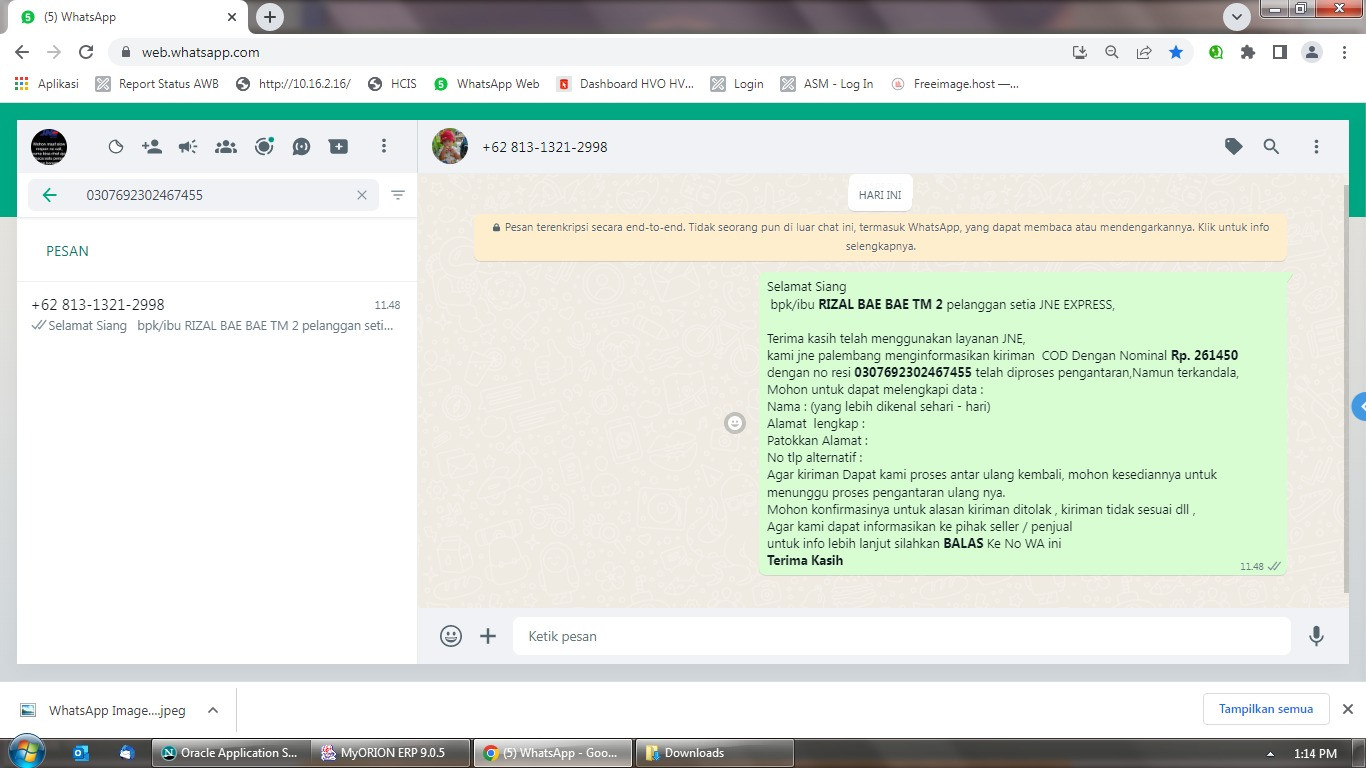The width and height of the screenshot is (1366, 768).
Task: Click the Terima Kasih closing text
Action: click(x=805, y=560)
